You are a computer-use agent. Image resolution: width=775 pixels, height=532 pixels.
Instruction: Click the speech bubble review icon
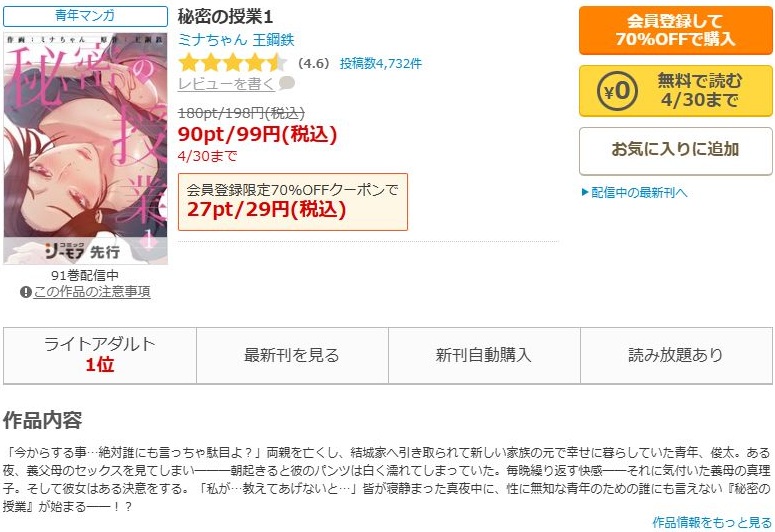[287, 83]
